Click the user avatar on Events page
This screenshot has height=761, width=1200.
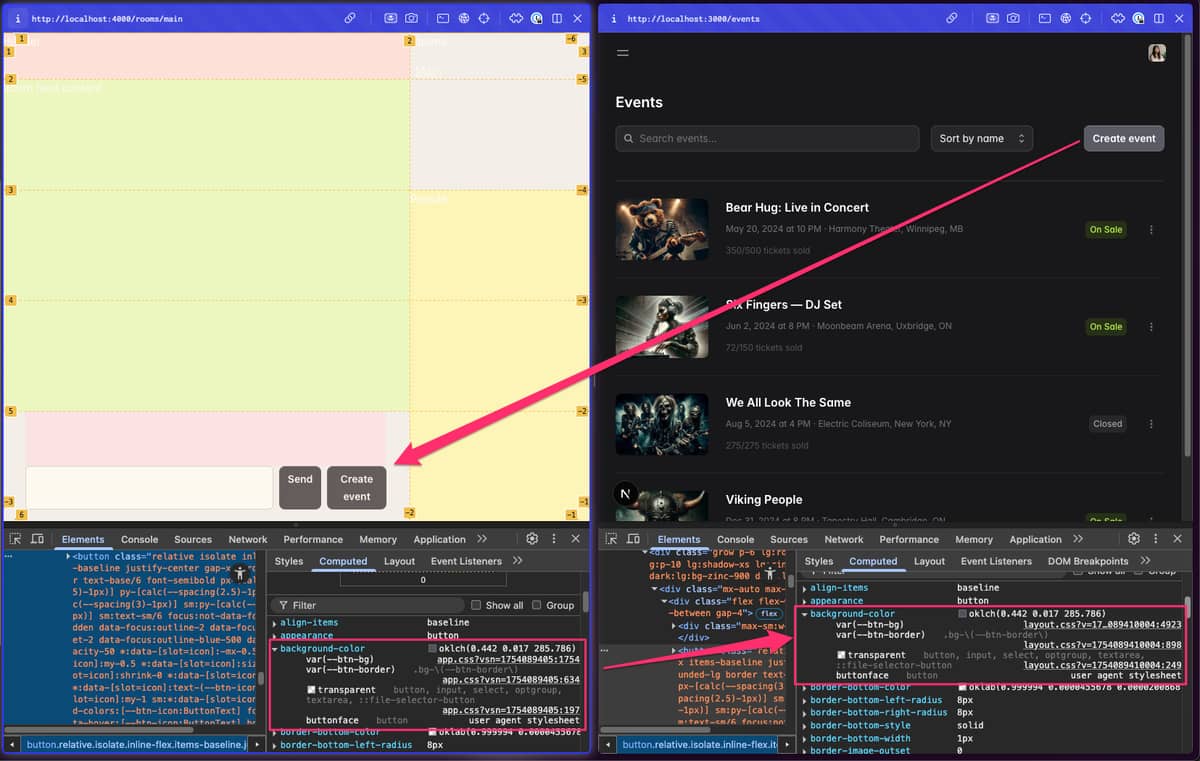pyautogui.click(x=1157, y=53)
